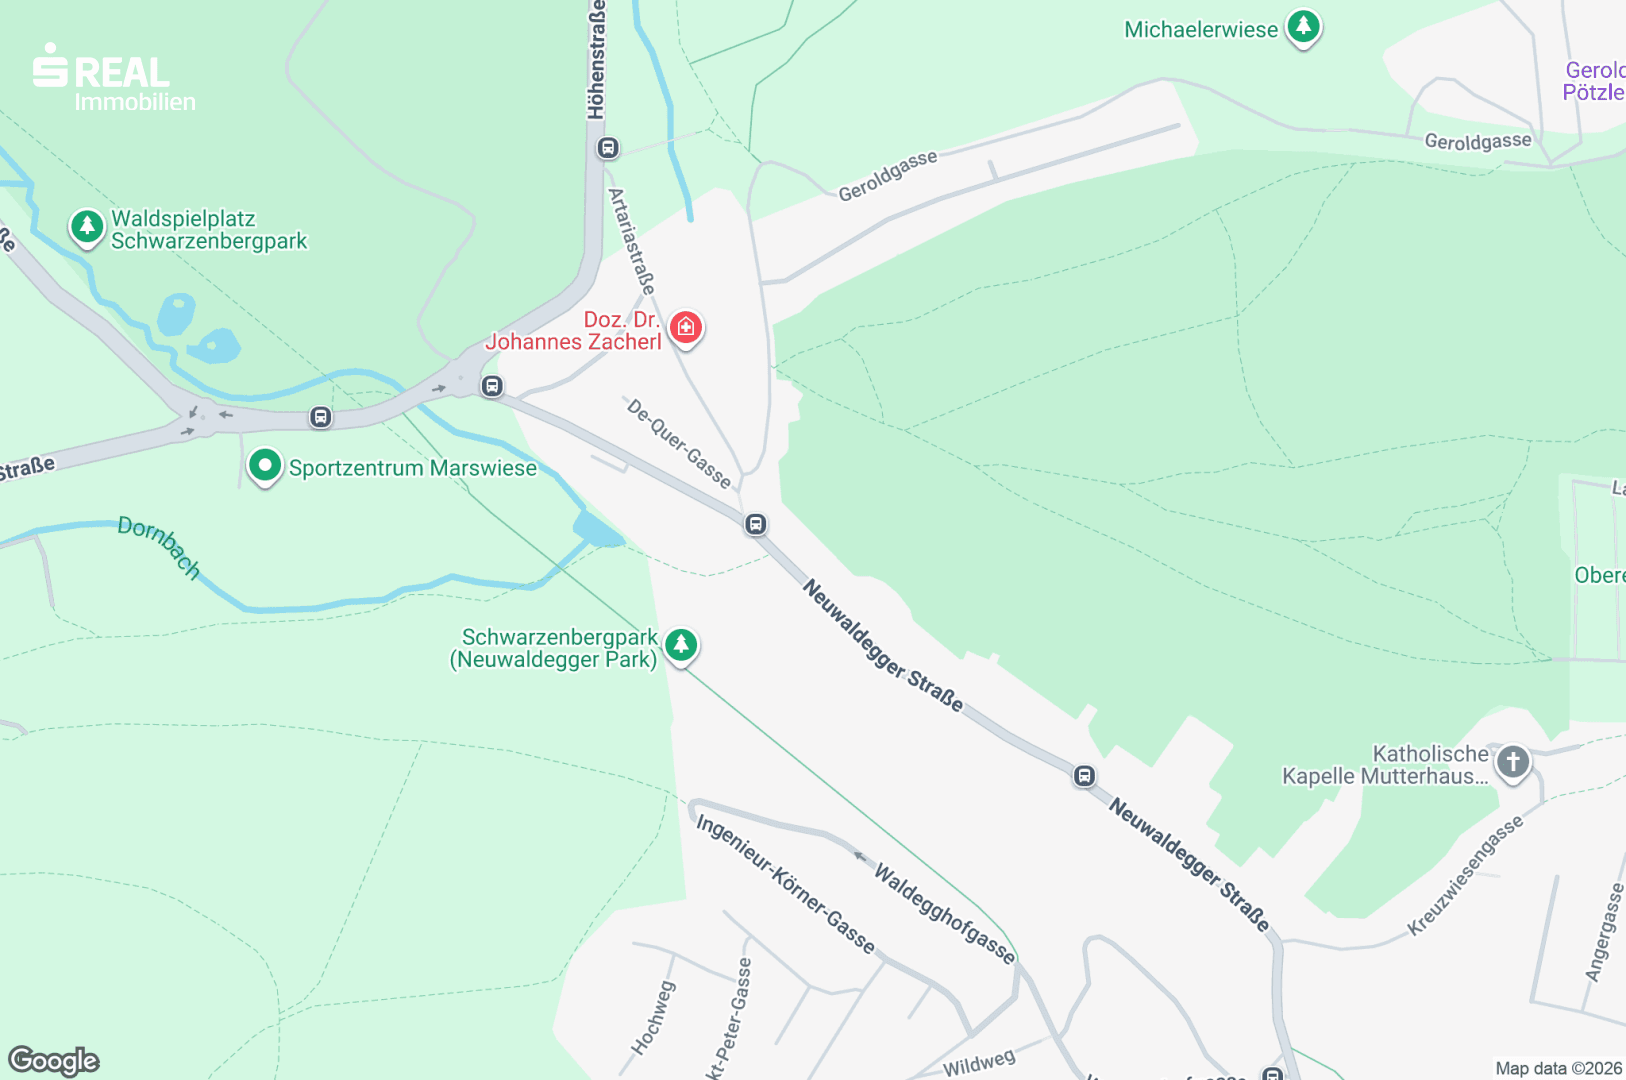Click the Map data ©2026 attribution text

click(x=1558, y=1069)
